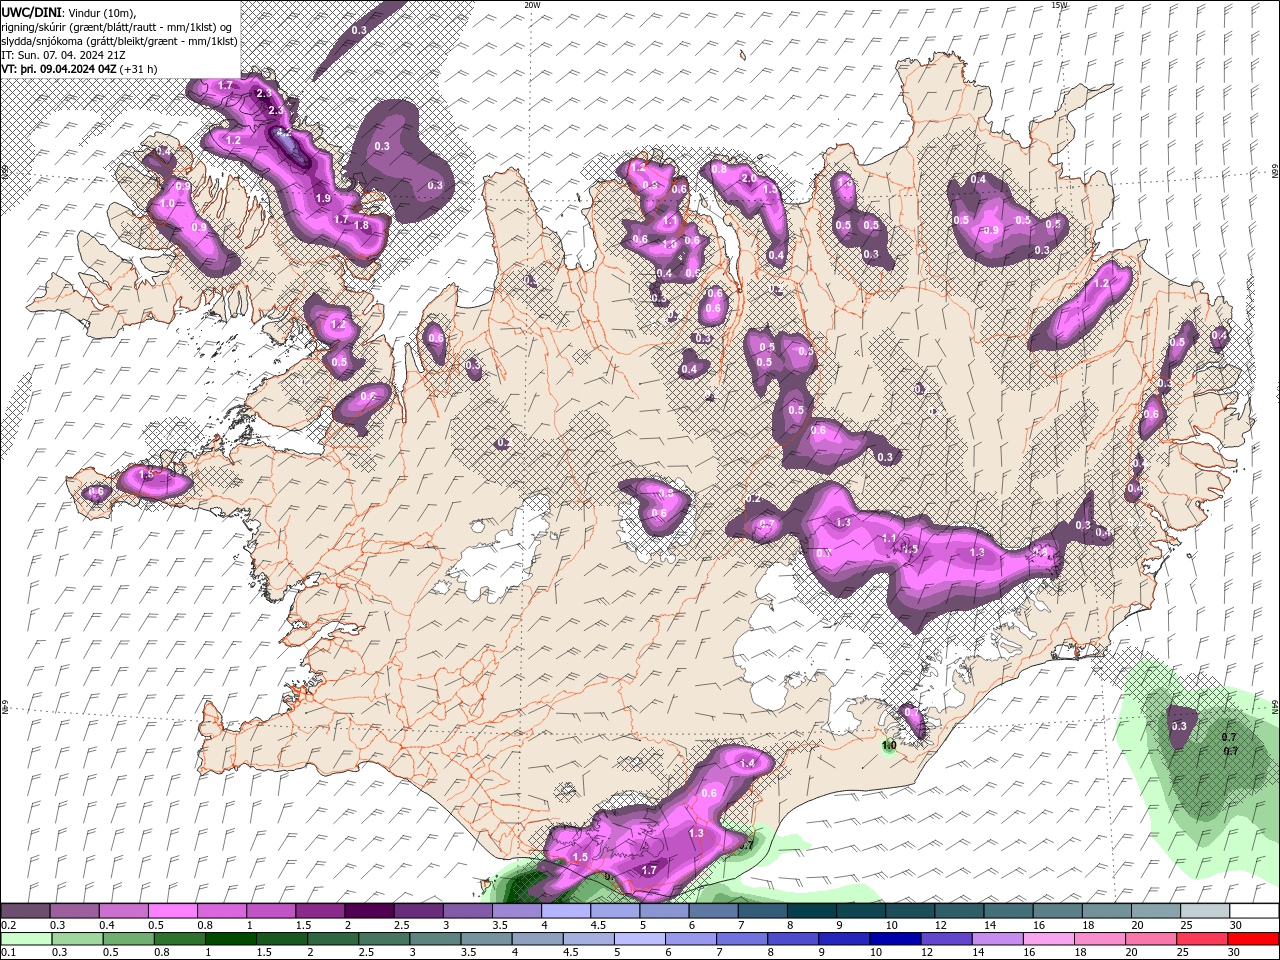
Task: Click the '20W' longitude label at top
Action: pyautogui.click(x=532, y=5)
